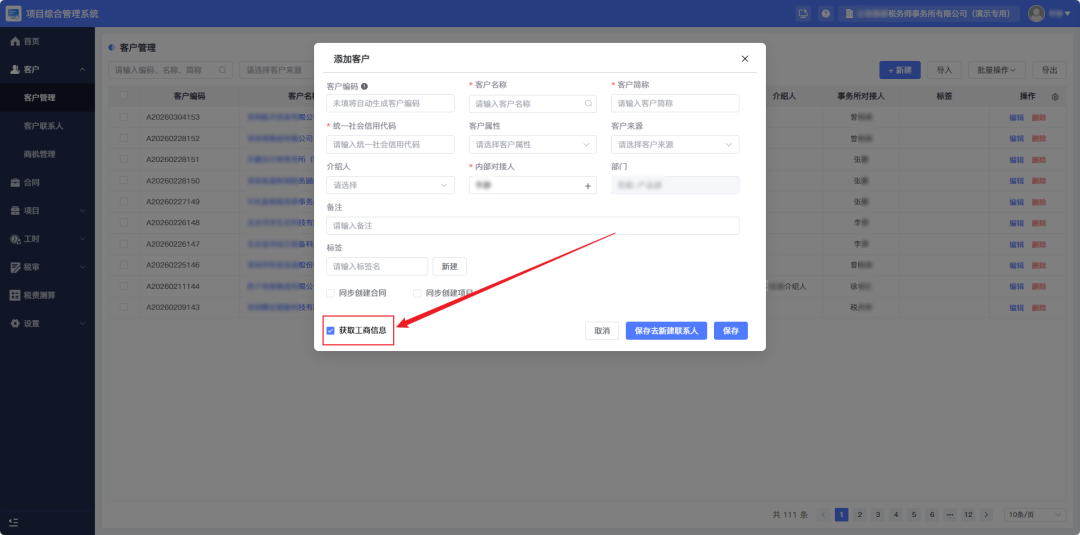This screenshot has height=535, width=1080.
Task: Click the search icon in the customer search box
Action: pyautogui.click(x=222, y=70)
